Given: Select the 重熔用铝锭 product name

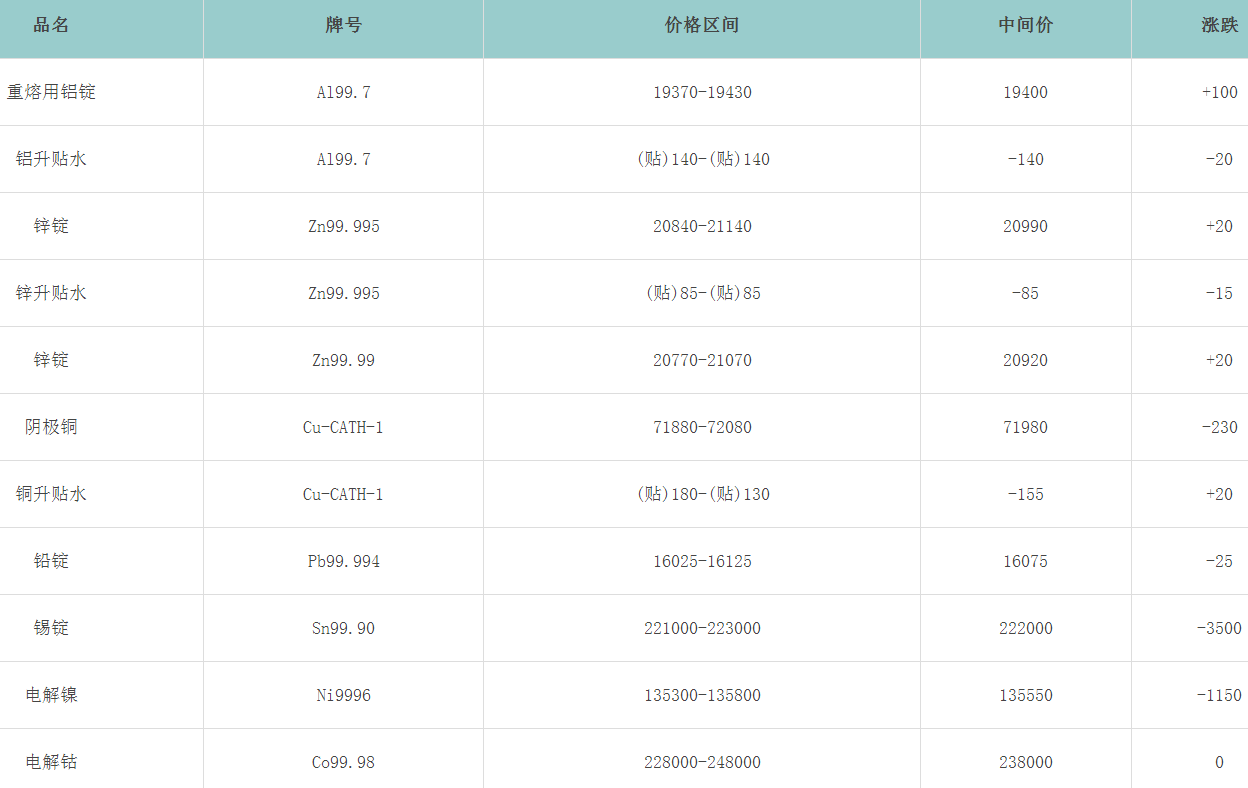Looking at the screenshot, I should (x=51, y=92).
